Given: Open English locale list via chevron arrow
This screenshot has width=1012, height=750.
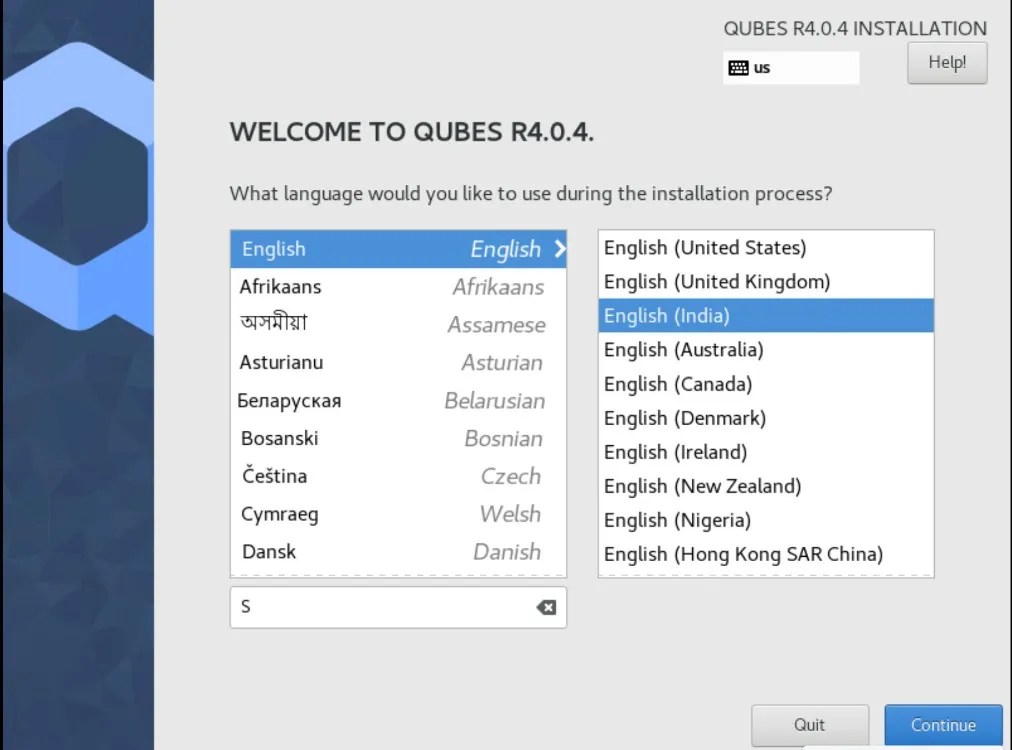Looking at the screenshot, I should coord(559,249).
